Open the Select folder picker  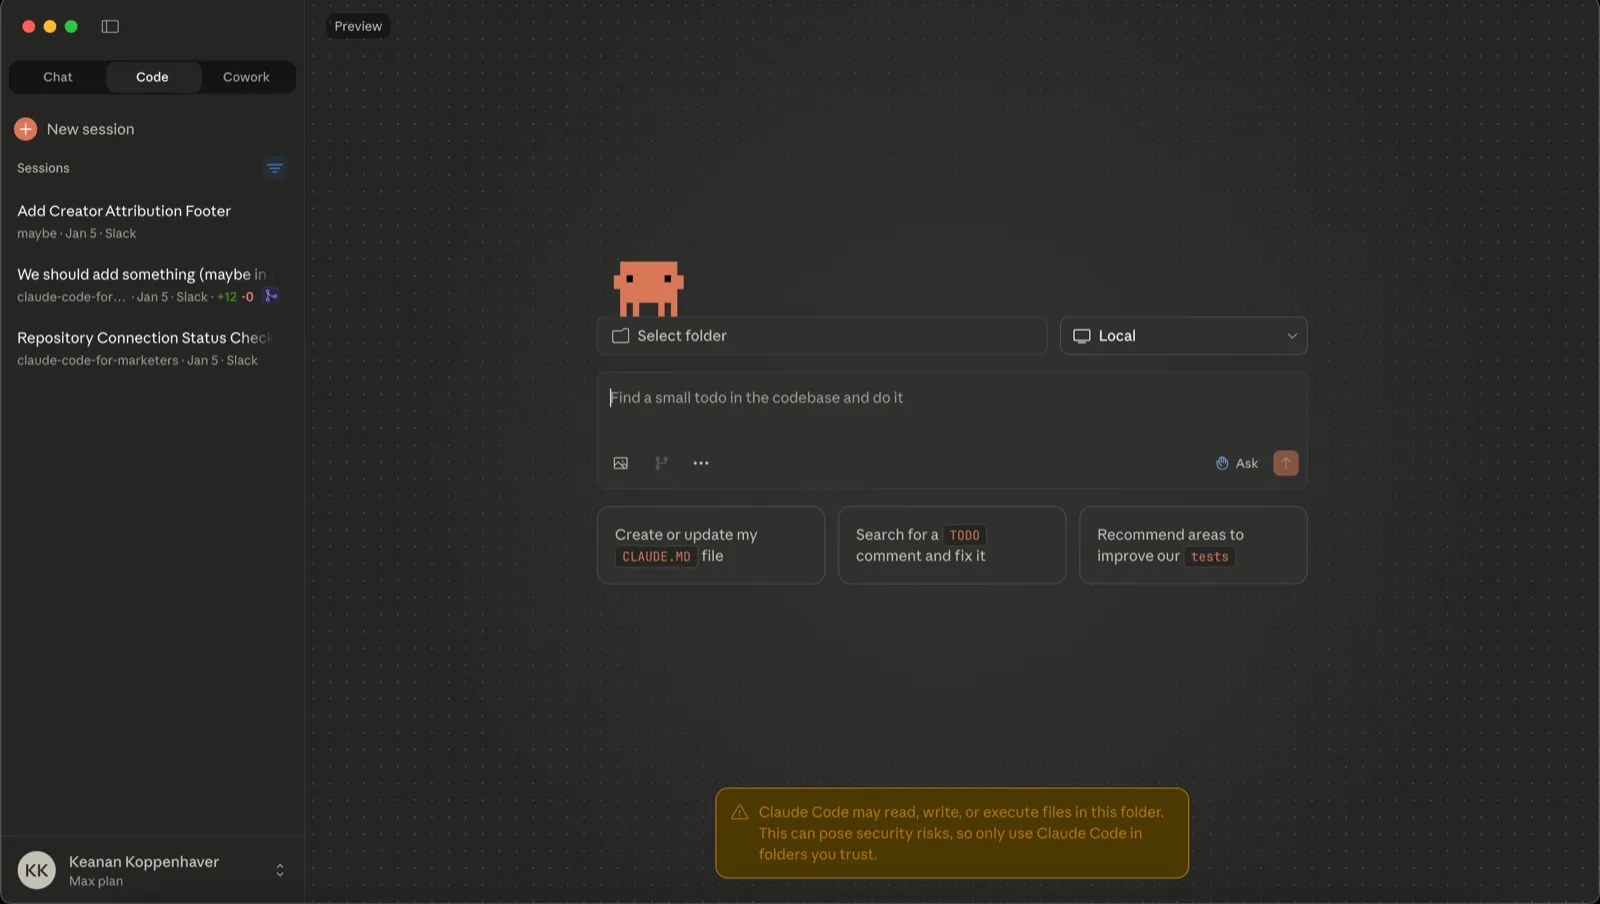pyautogui.click(x=822, y=335)
